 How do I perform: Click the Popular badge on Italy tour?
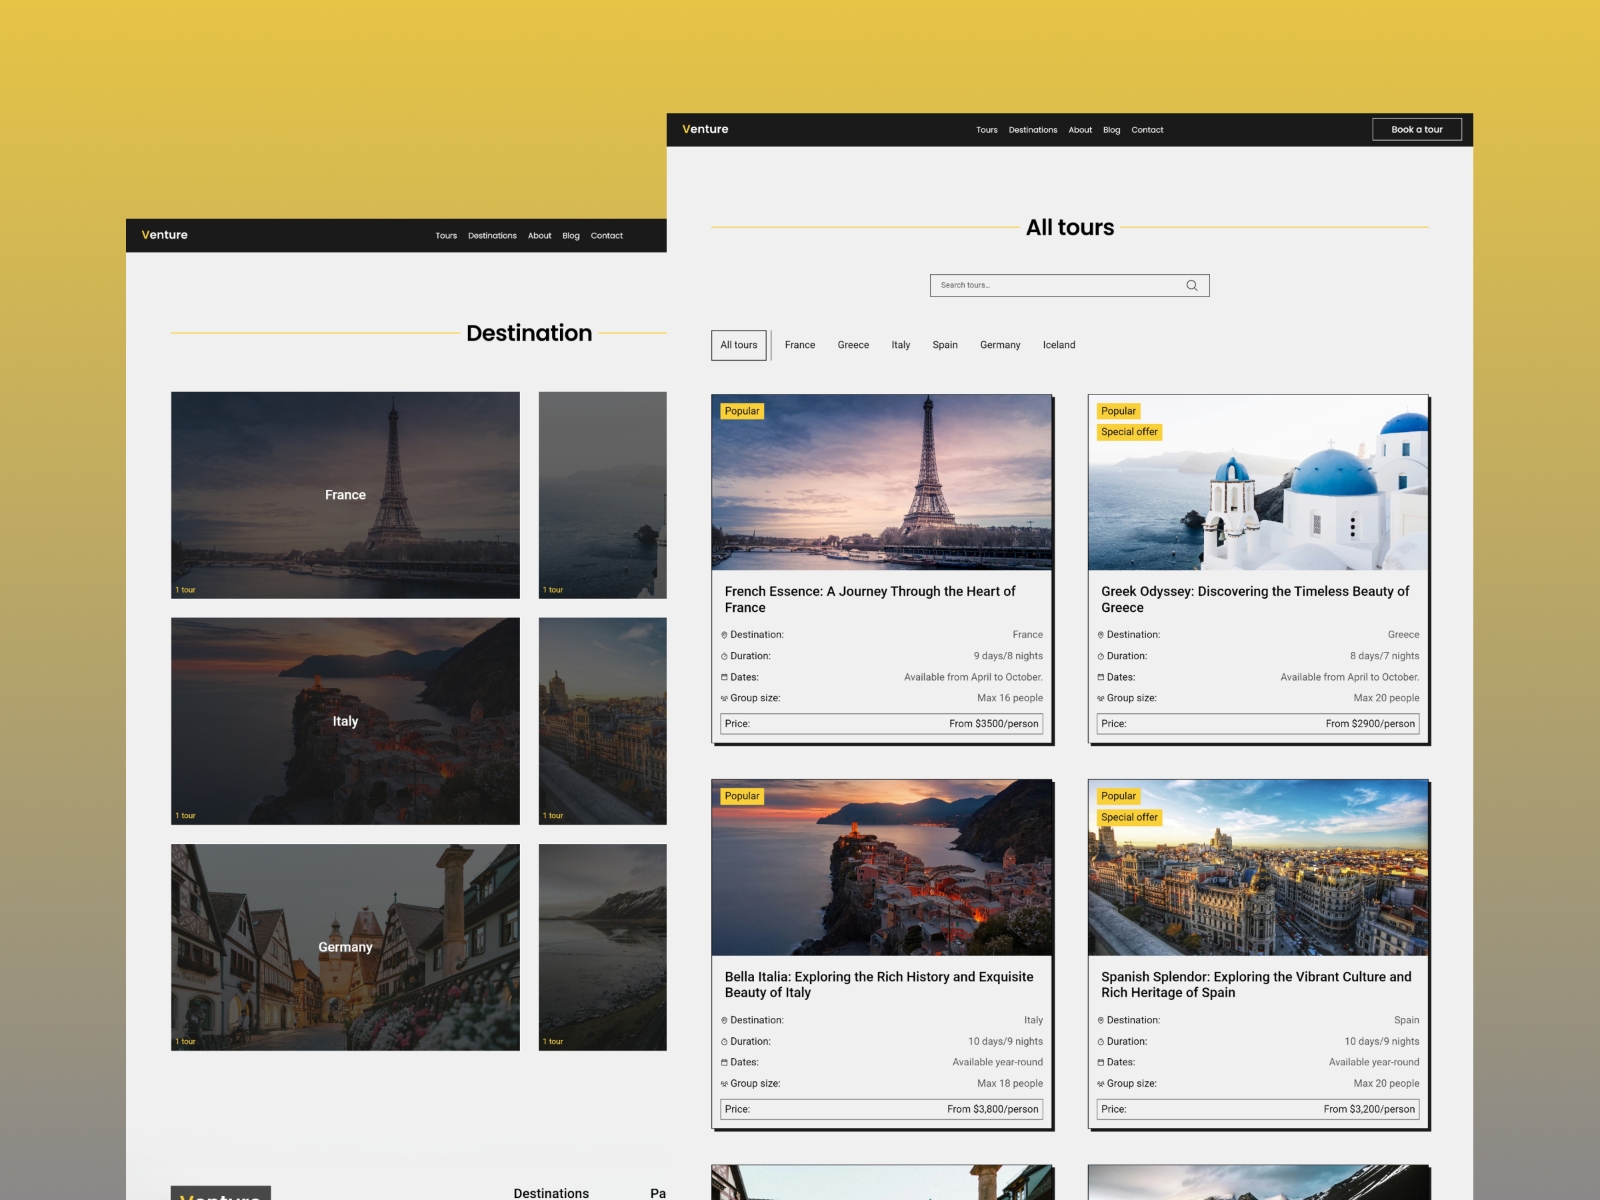[x=742, y=796]
